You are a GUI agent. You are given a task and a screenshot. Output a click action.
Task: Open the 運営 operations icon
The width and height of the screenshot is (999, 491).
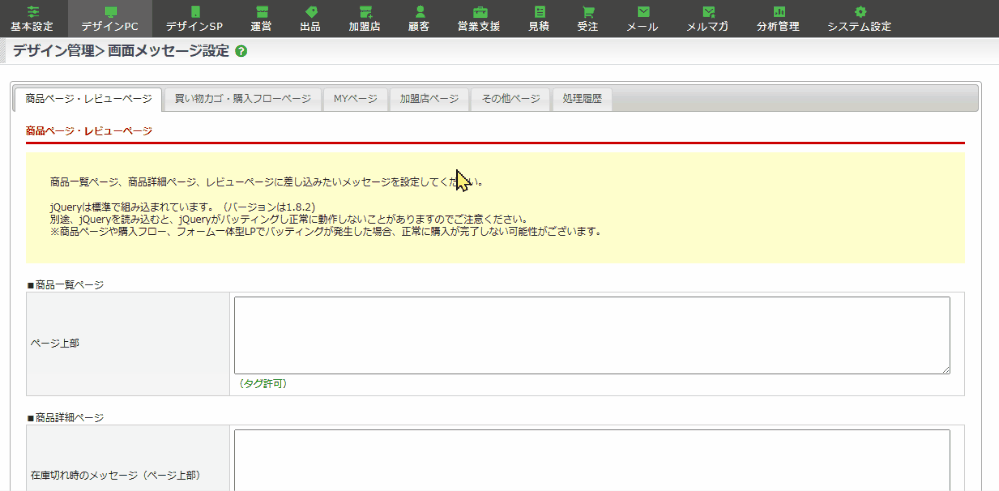(x=260, y=11)
